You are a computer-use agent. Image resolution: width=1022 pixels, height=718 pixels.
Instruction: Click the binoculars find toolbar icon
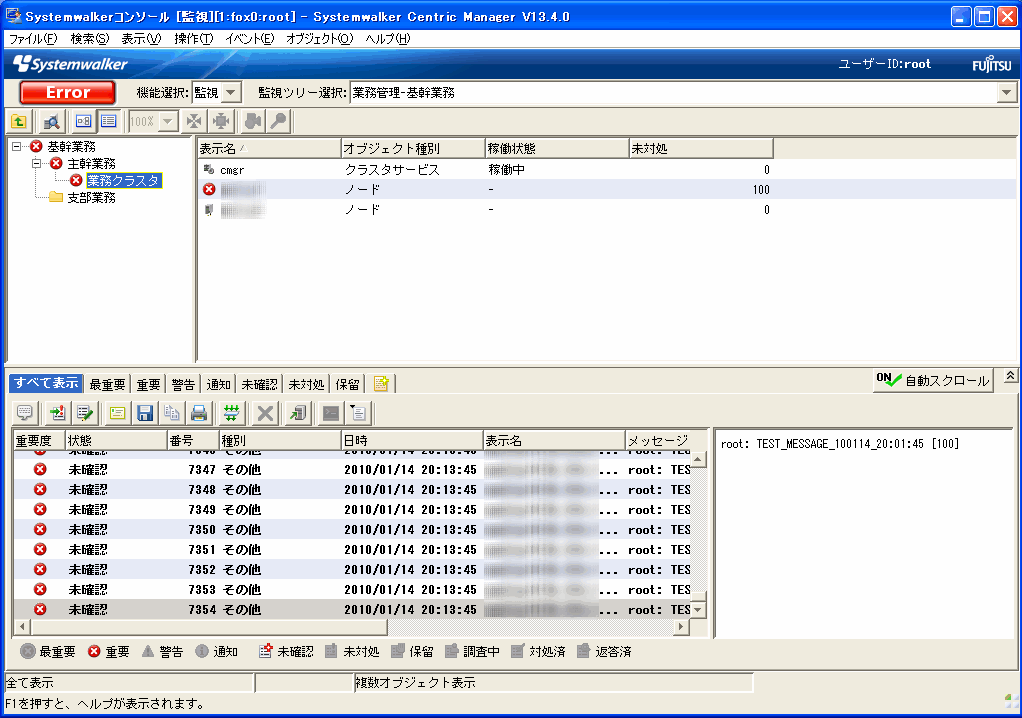(253, 121)
